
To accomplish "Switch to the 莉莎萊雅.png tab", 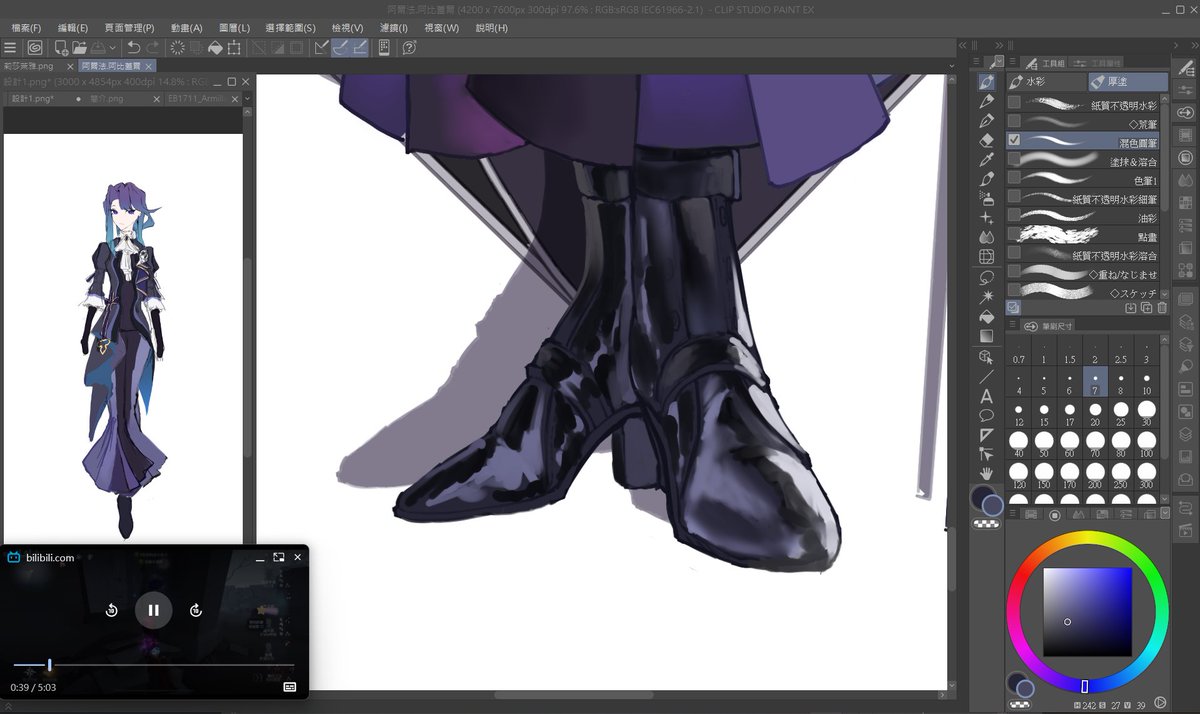I will point(31,65).
